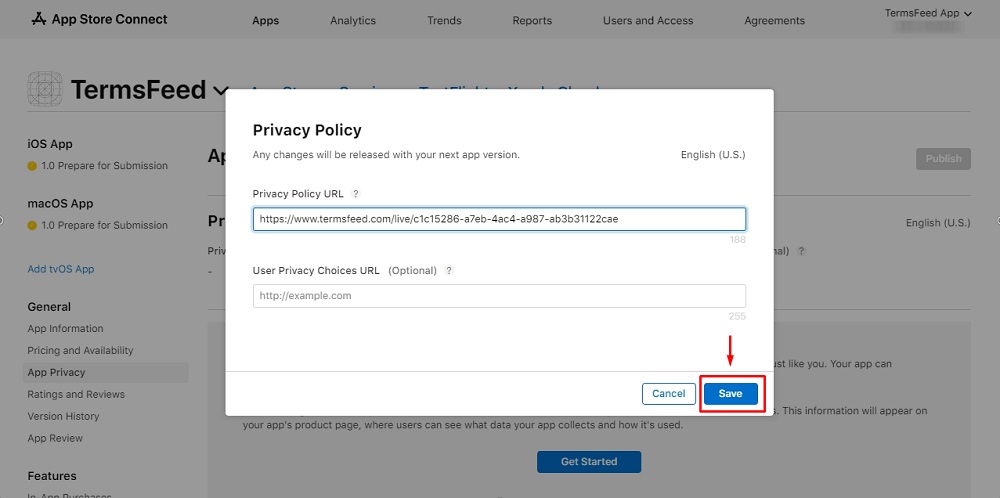The width and height of the screenshot is (1000, 498).
Task: Open the Reports section
Action: tap(532, 20)
